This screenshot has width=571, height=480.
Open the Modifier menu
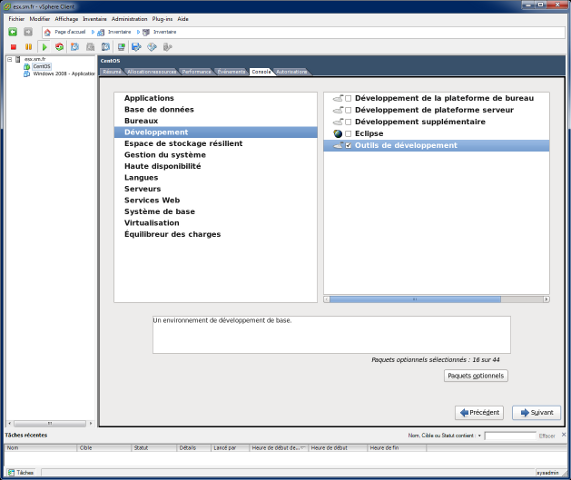(x=39, y=19)
